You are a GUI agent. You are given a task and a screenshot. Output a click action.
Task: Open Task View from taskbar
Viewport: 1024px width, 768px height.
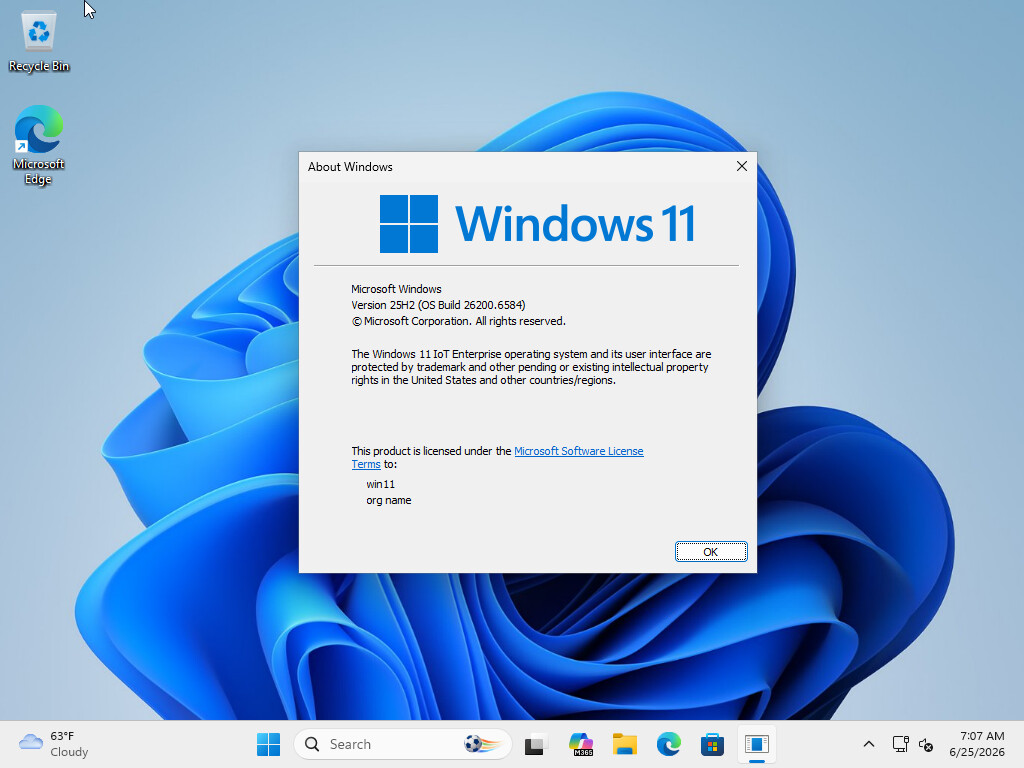pos(536,744)
